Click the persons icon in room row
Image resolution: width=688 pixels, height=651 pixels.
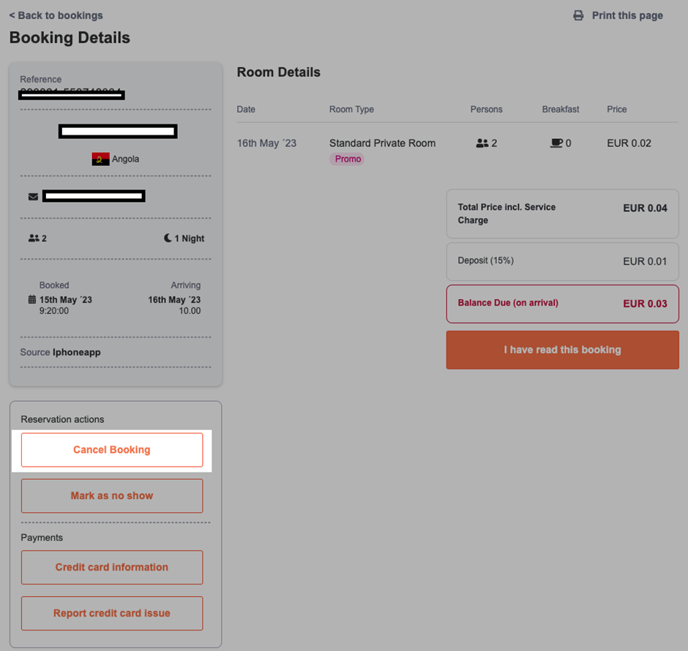tap(482, 144)
